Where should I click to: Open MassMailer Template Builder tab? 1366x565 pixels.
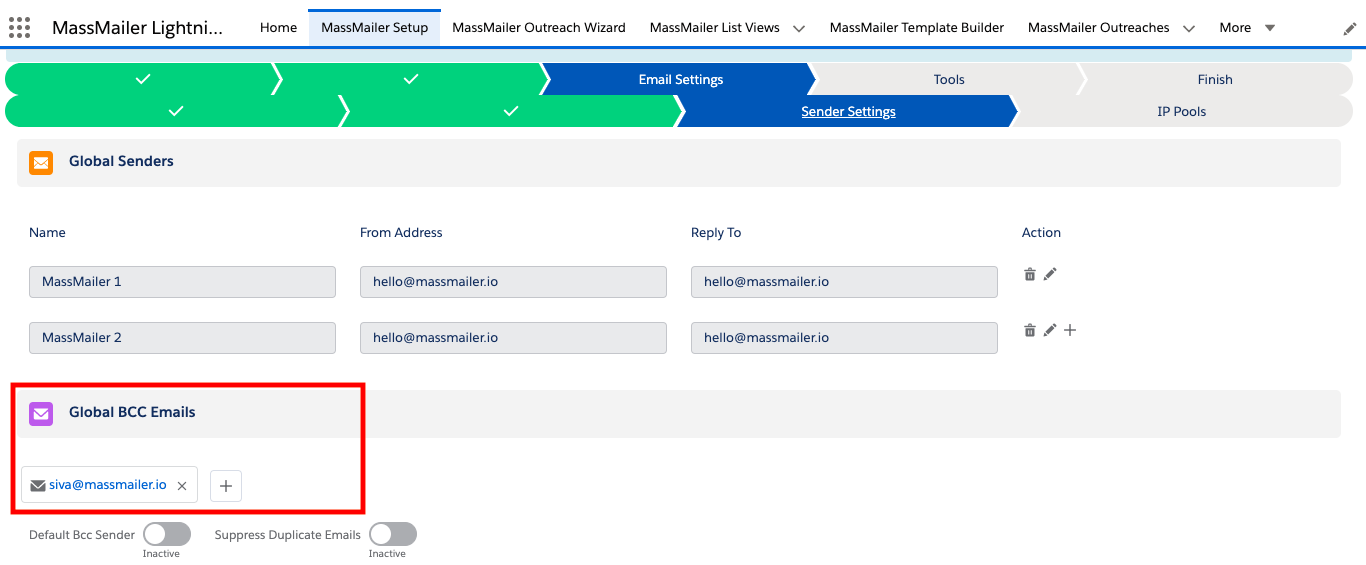tap(917, 28)
